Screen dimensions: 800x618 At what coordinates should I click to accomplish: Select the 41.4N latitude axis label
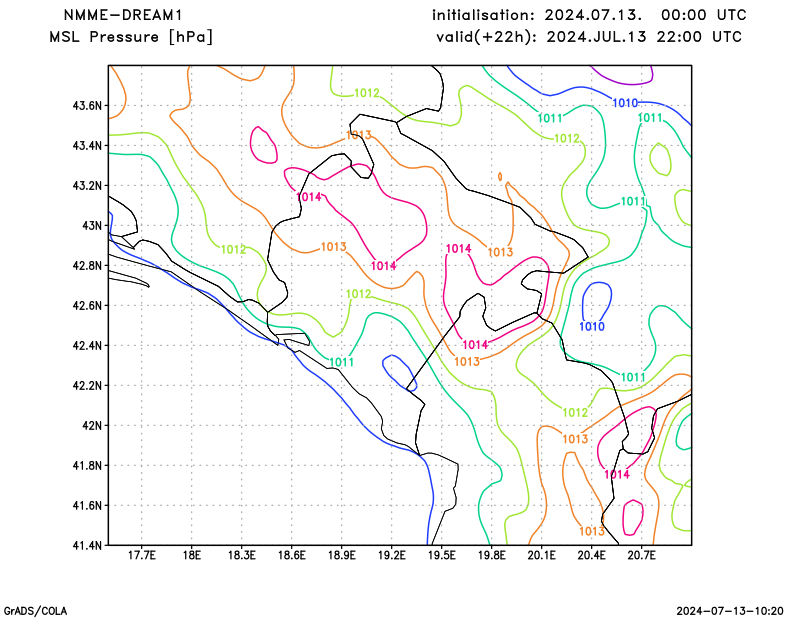click(x=88, y=546)
